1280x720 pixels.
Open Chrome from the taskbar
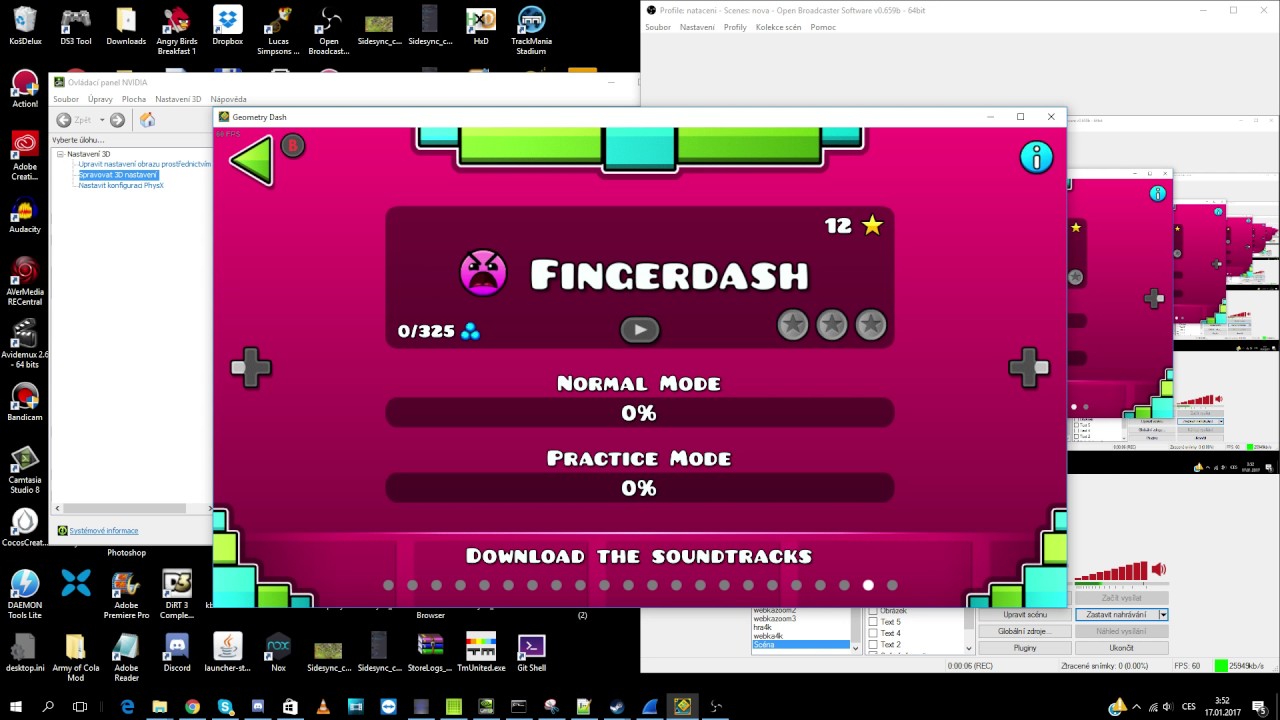192,706
